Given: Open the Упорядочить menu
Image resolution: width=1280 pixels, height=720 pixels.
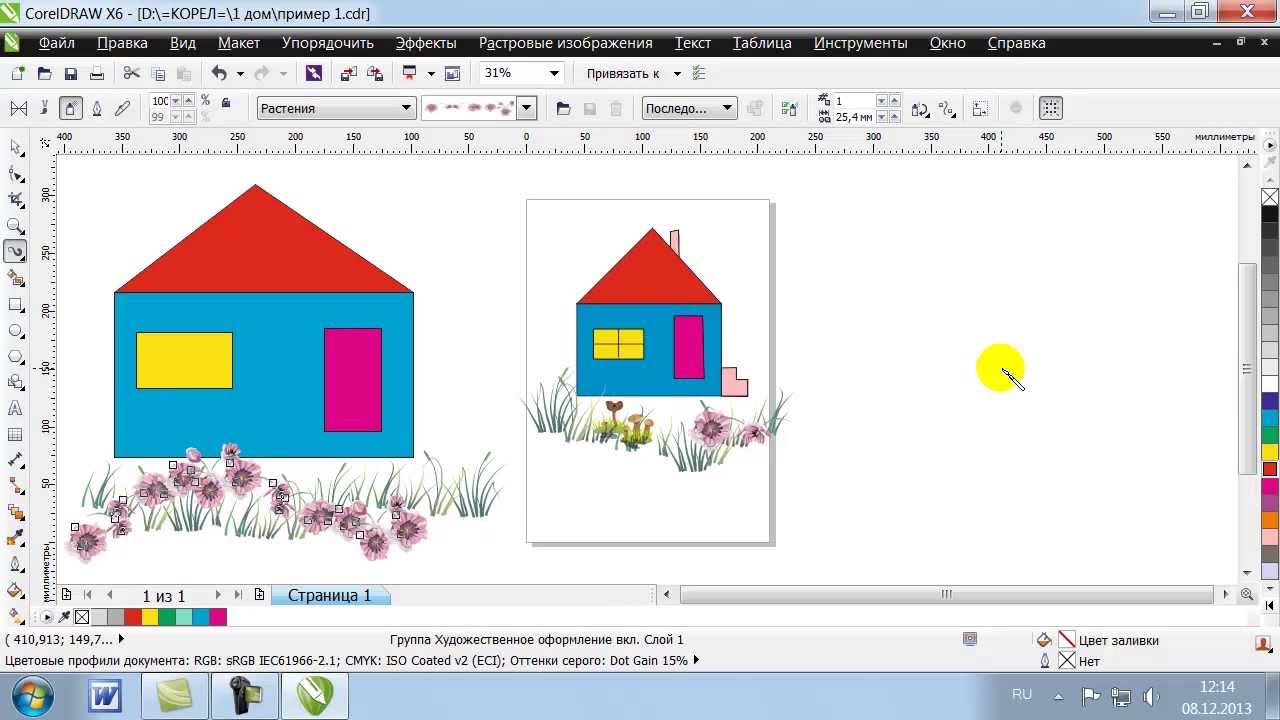Looking at the screenshot, I should 328,43.
